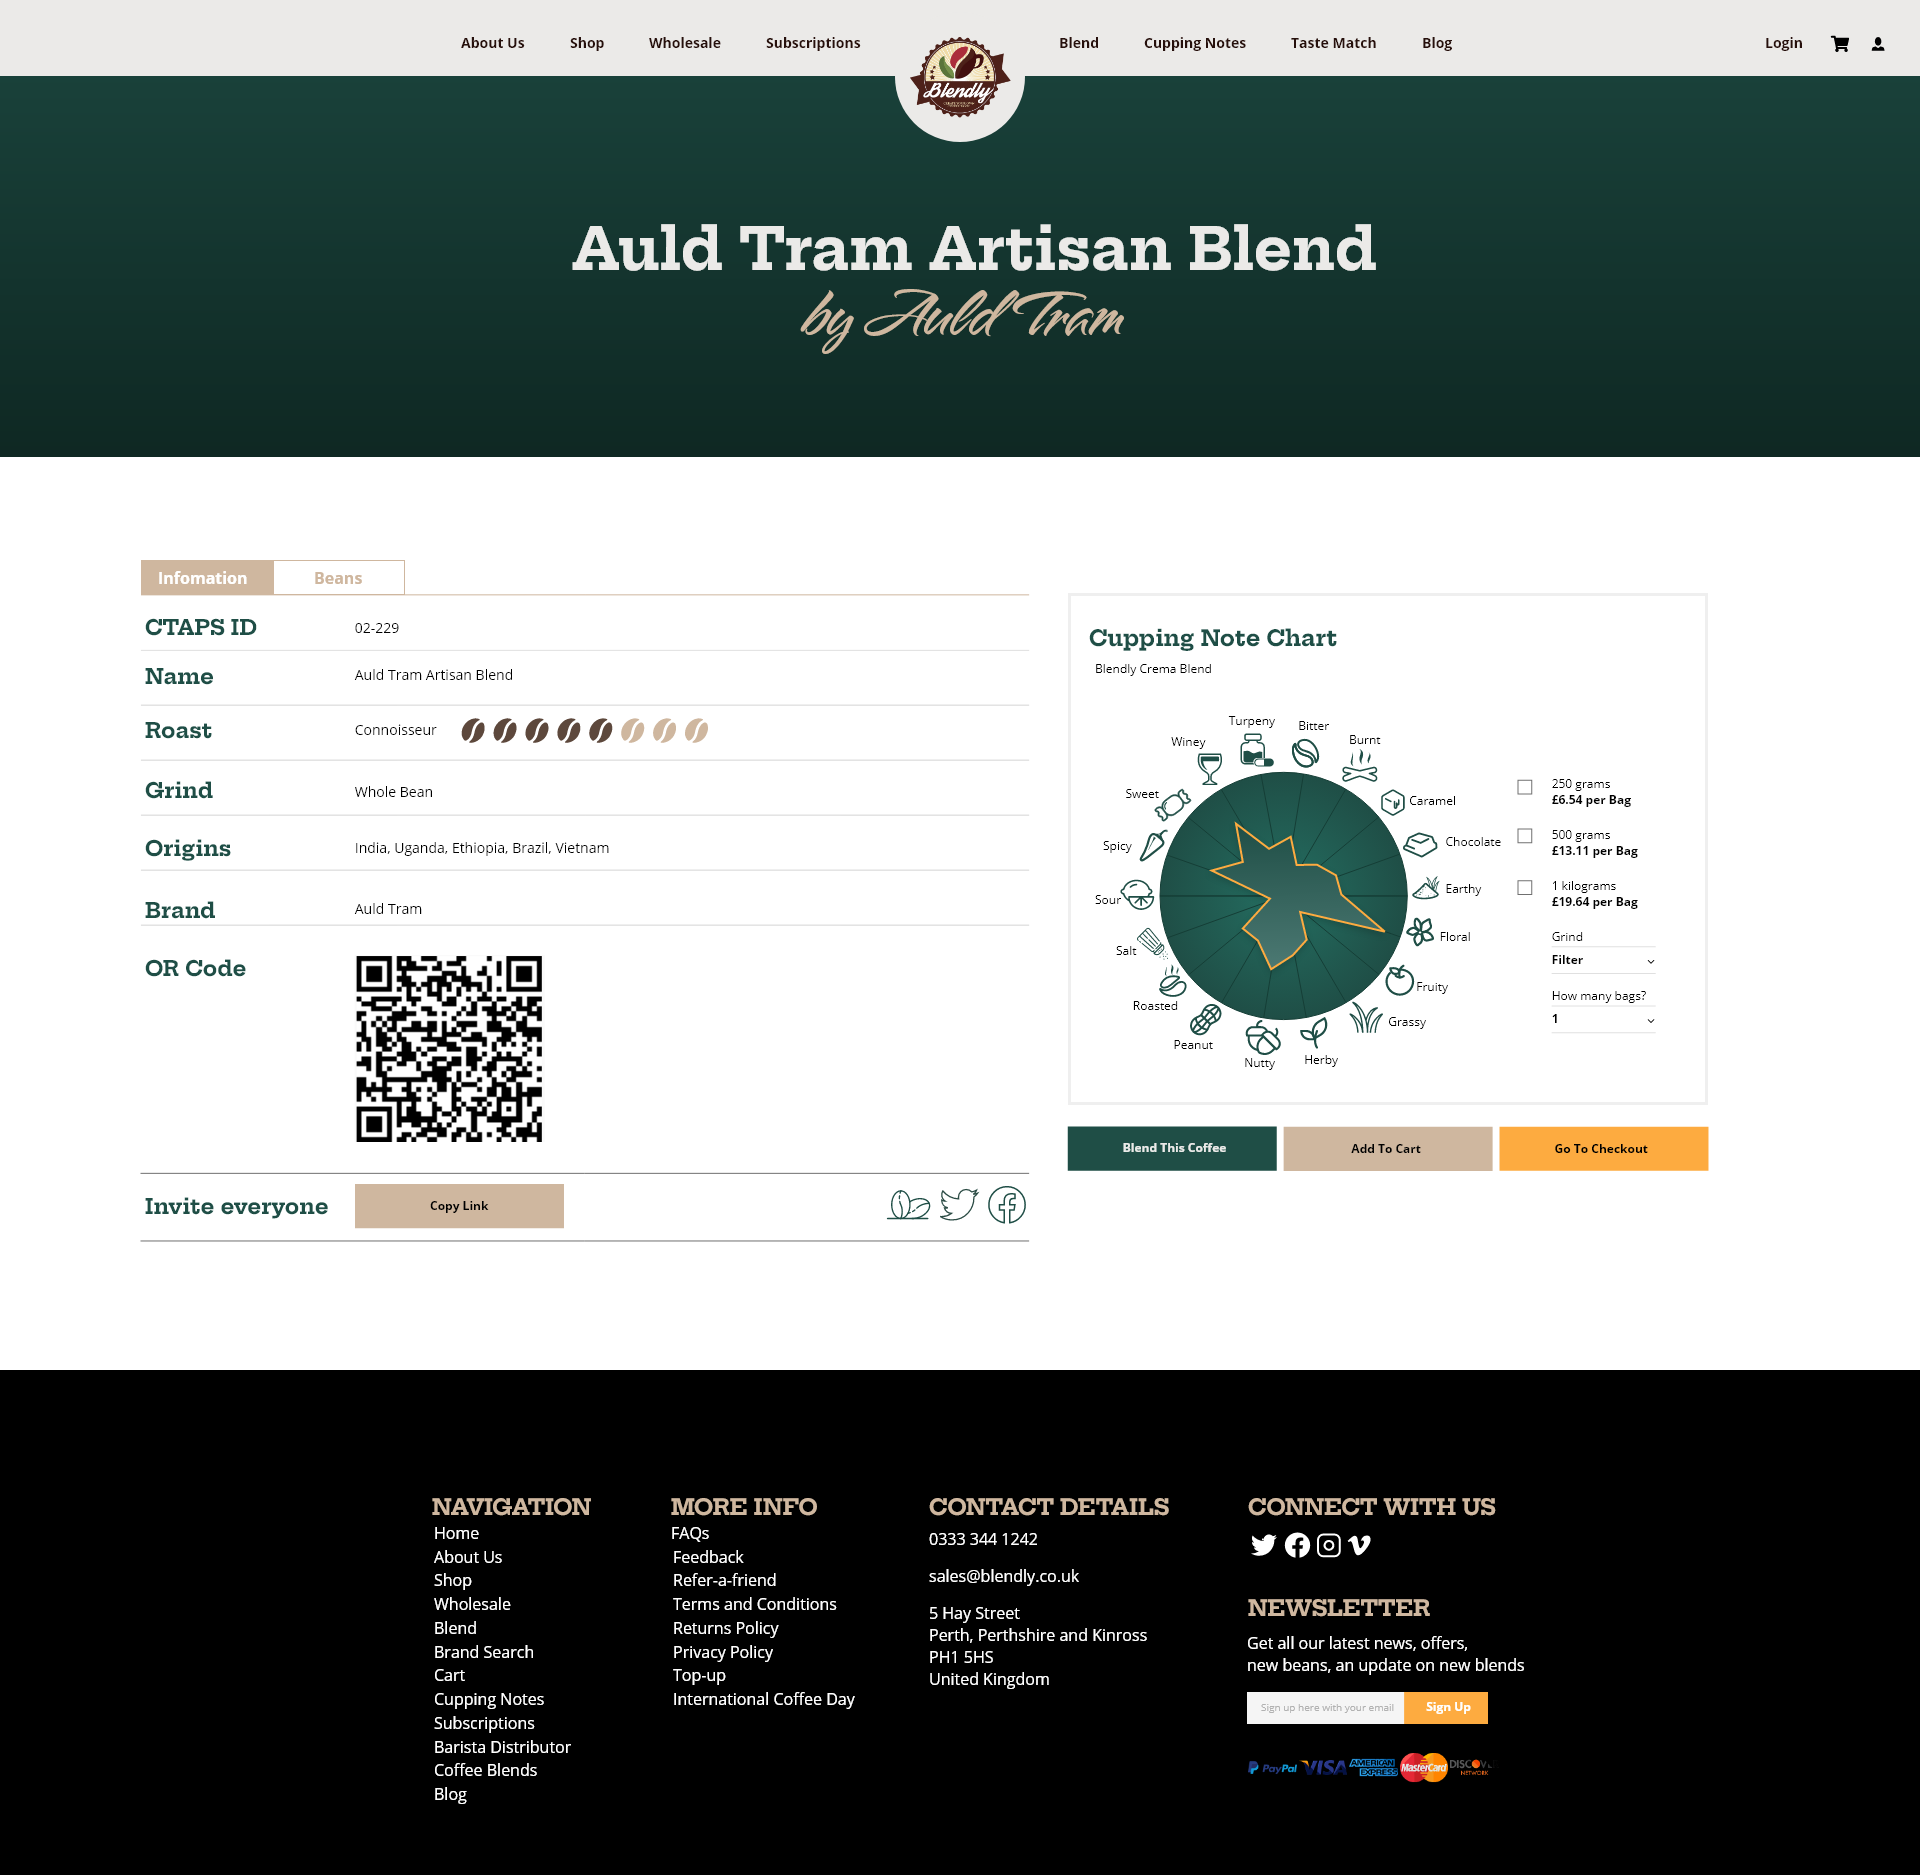Open the International Coffee Day link
The image size is (1920, 1875).
(x=764, y=1699)
